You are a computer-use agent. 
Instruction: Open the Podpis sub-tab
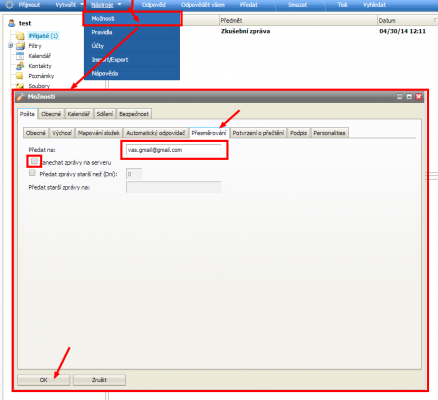pos(298,133)
